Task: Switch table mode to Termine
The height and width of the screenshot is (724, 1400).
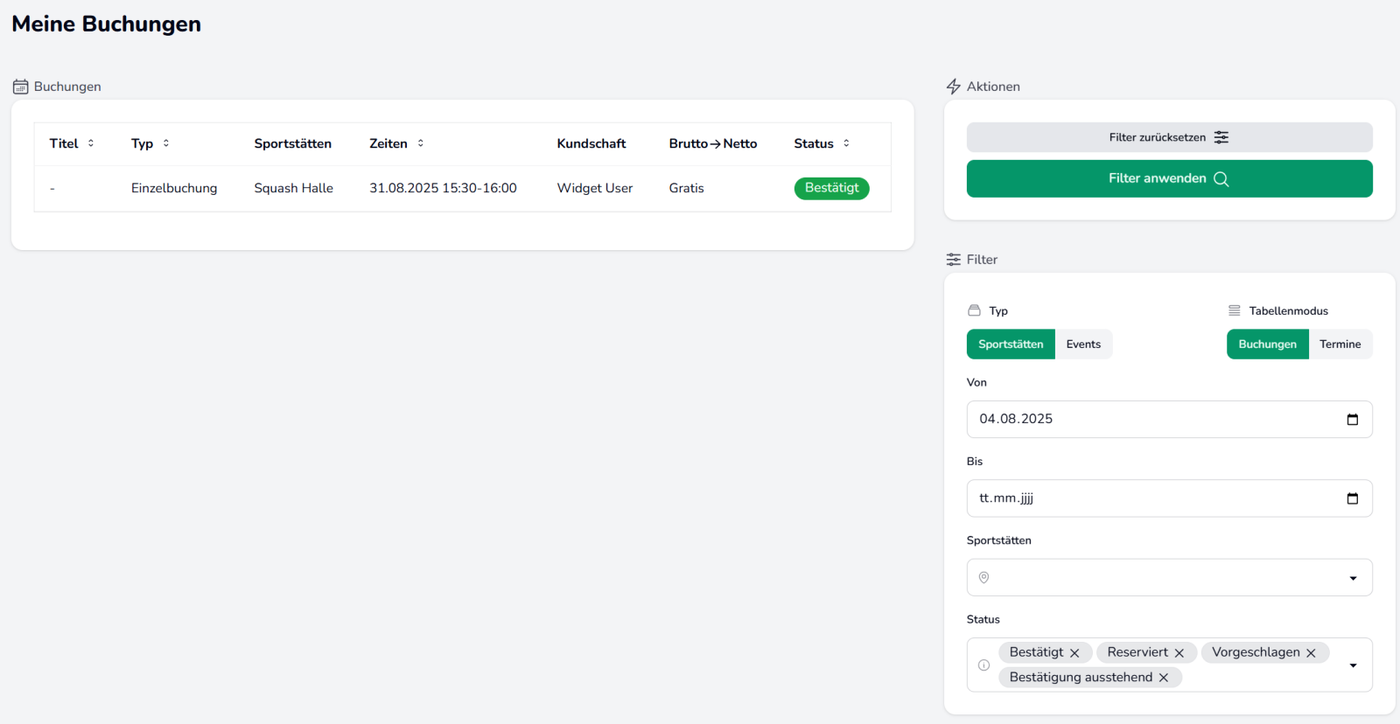Action: (1340, 344)
